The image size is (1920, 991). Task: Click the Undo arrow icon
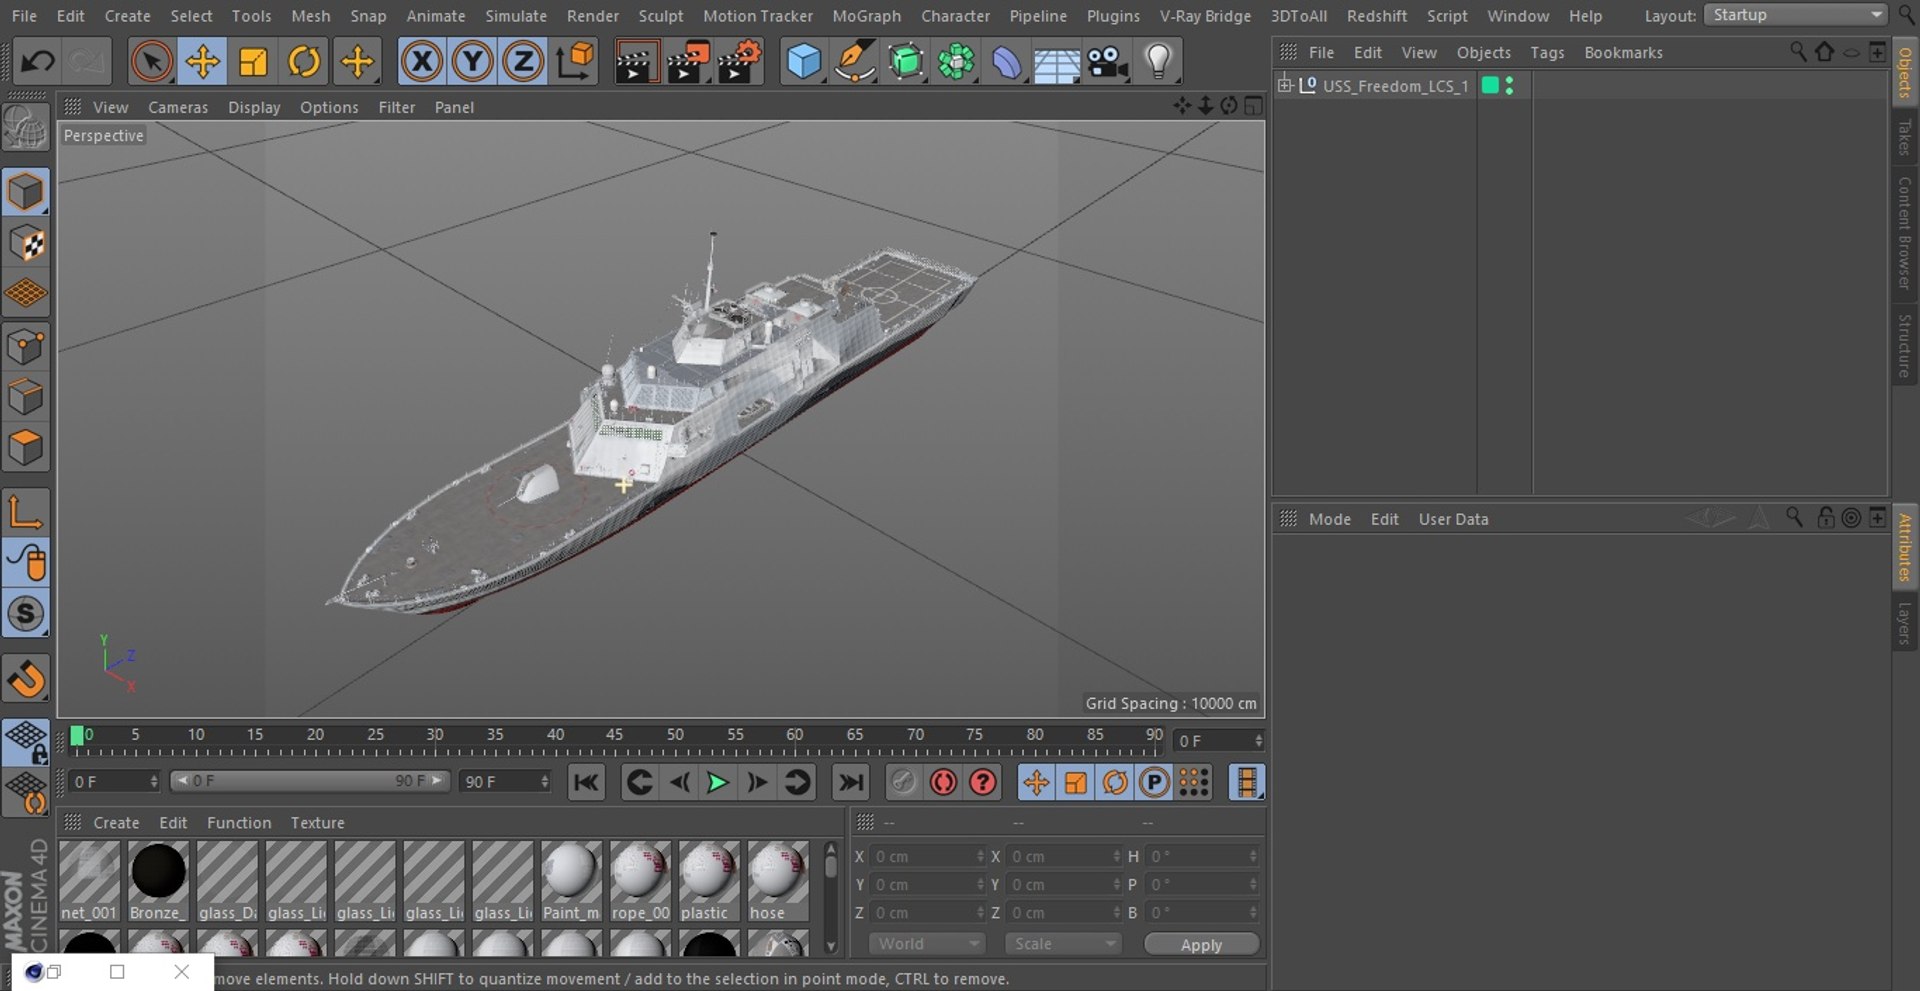tap(37, 62)
